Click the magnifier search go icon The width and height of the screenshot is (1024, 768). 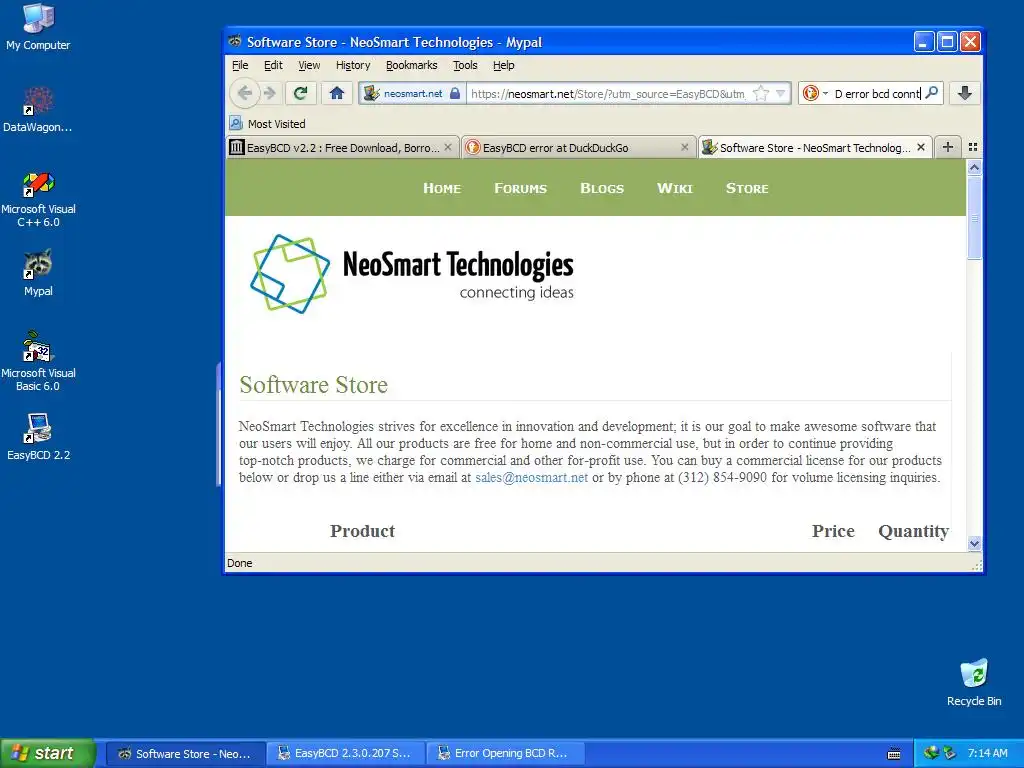(932, 93)
